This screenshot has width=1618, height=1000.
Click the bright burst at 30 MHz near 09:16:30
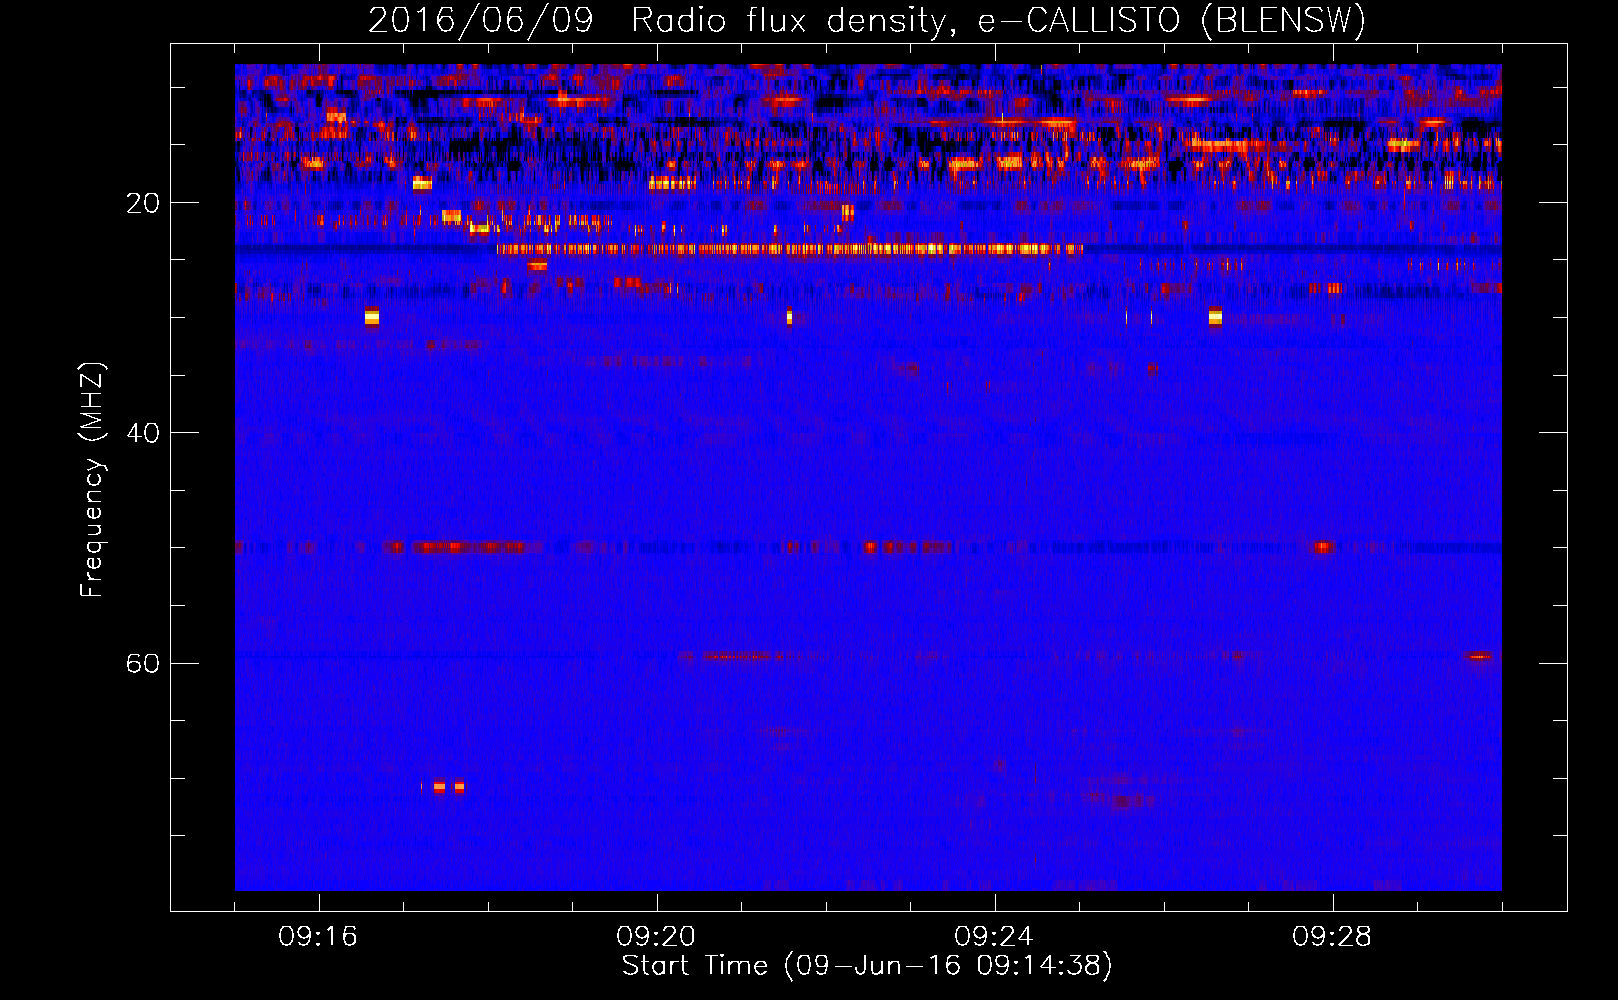coord(372,317)
